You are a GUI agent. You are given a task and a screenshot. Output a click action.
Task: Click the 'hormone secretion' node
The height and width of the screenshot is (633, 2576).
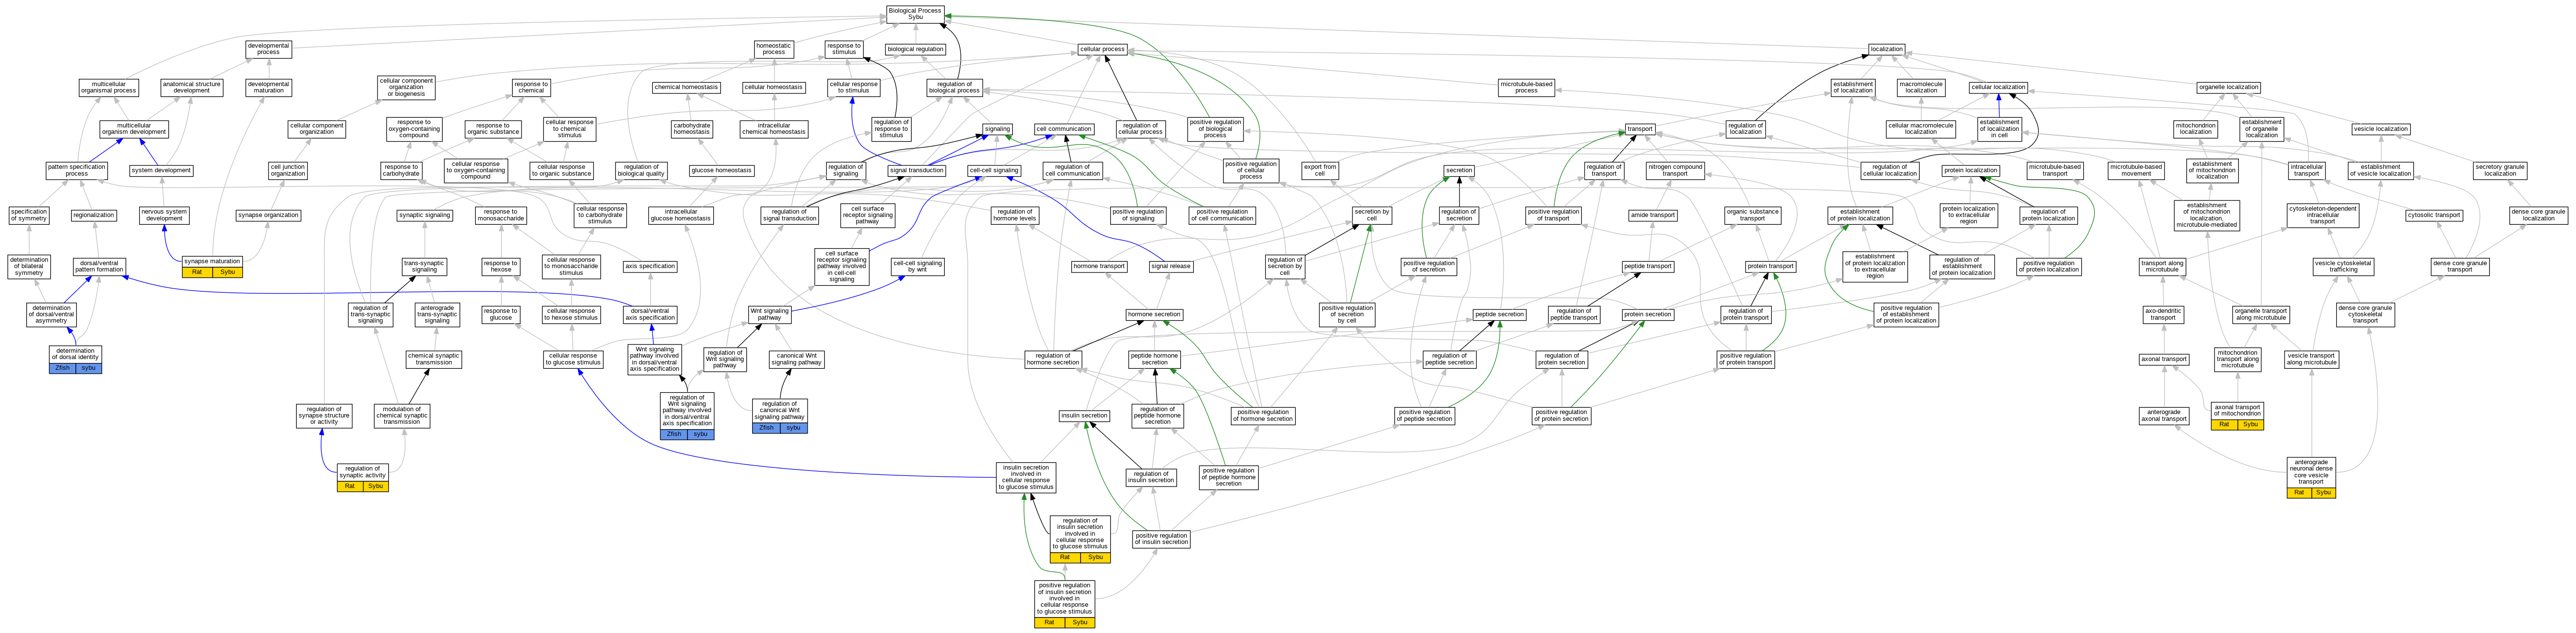click(x=1154, y=314)
